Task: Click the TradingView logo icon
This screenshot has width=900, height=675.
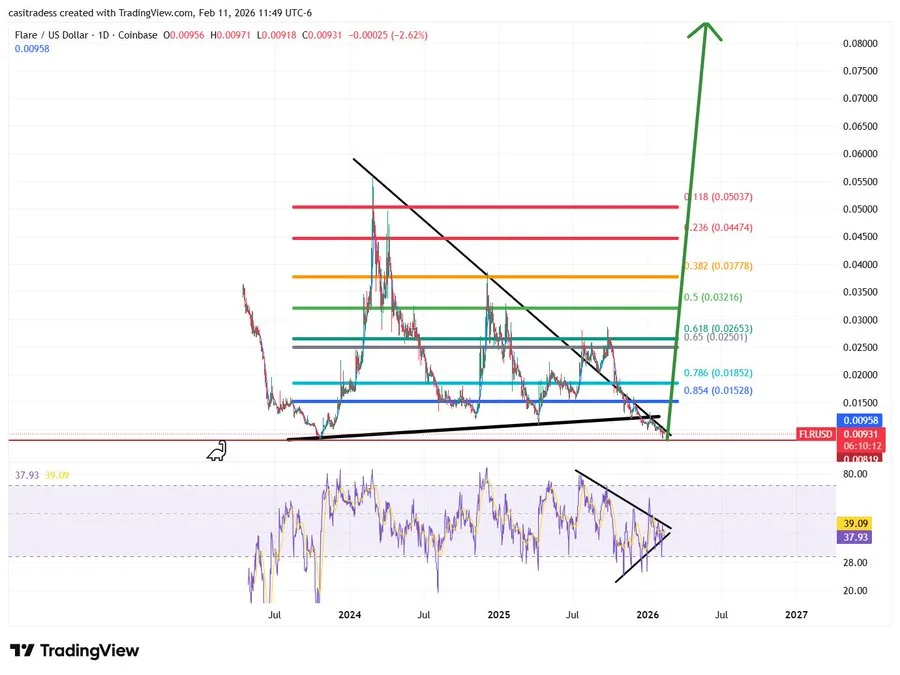Action: click(22, 650)
